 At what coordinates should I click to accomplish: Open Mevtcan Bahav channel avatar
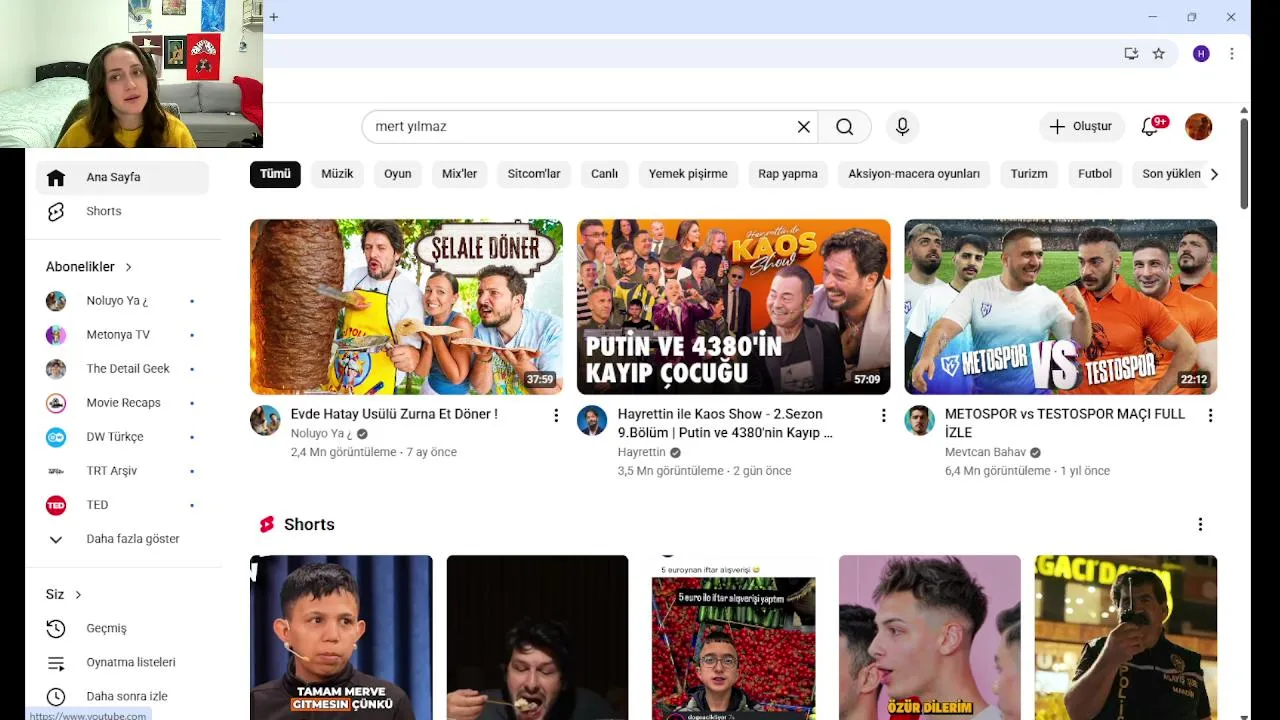tap(920, 421)
